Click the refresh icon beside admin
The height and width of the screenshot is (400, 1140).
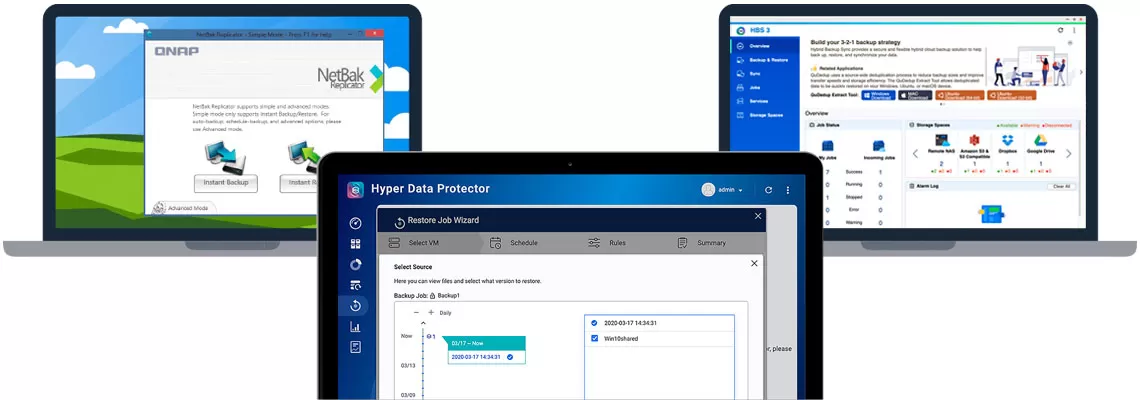click(768, 189)
